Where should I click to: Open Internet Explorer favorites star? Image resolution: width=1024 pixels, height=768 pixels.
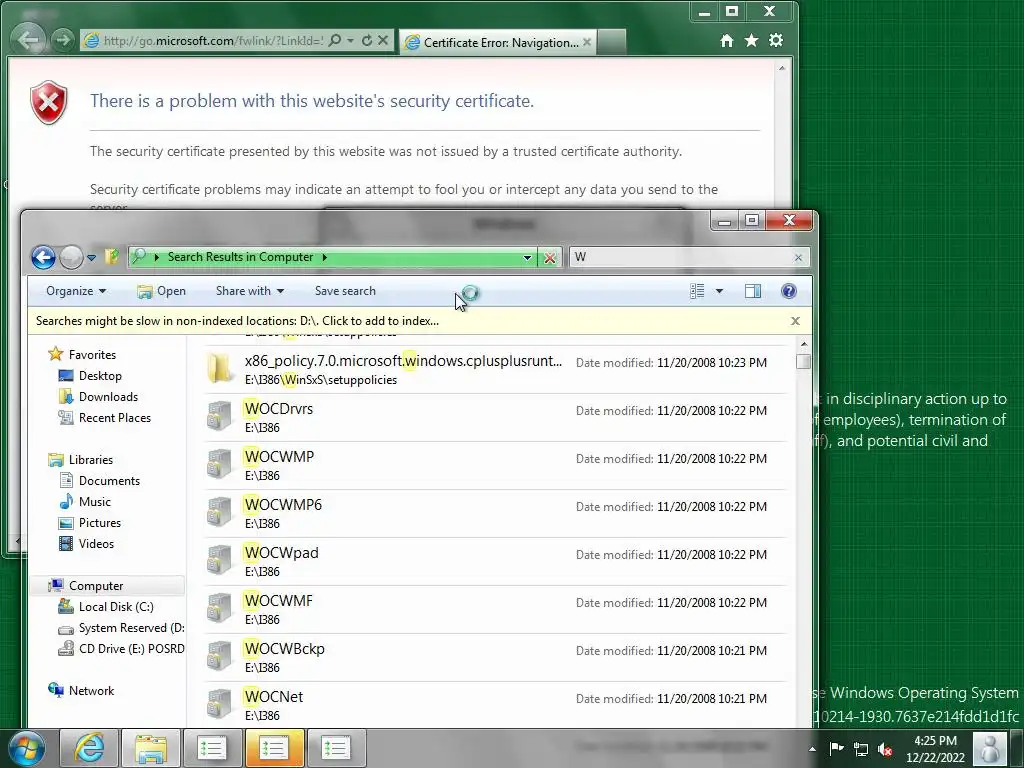[752, 40]
